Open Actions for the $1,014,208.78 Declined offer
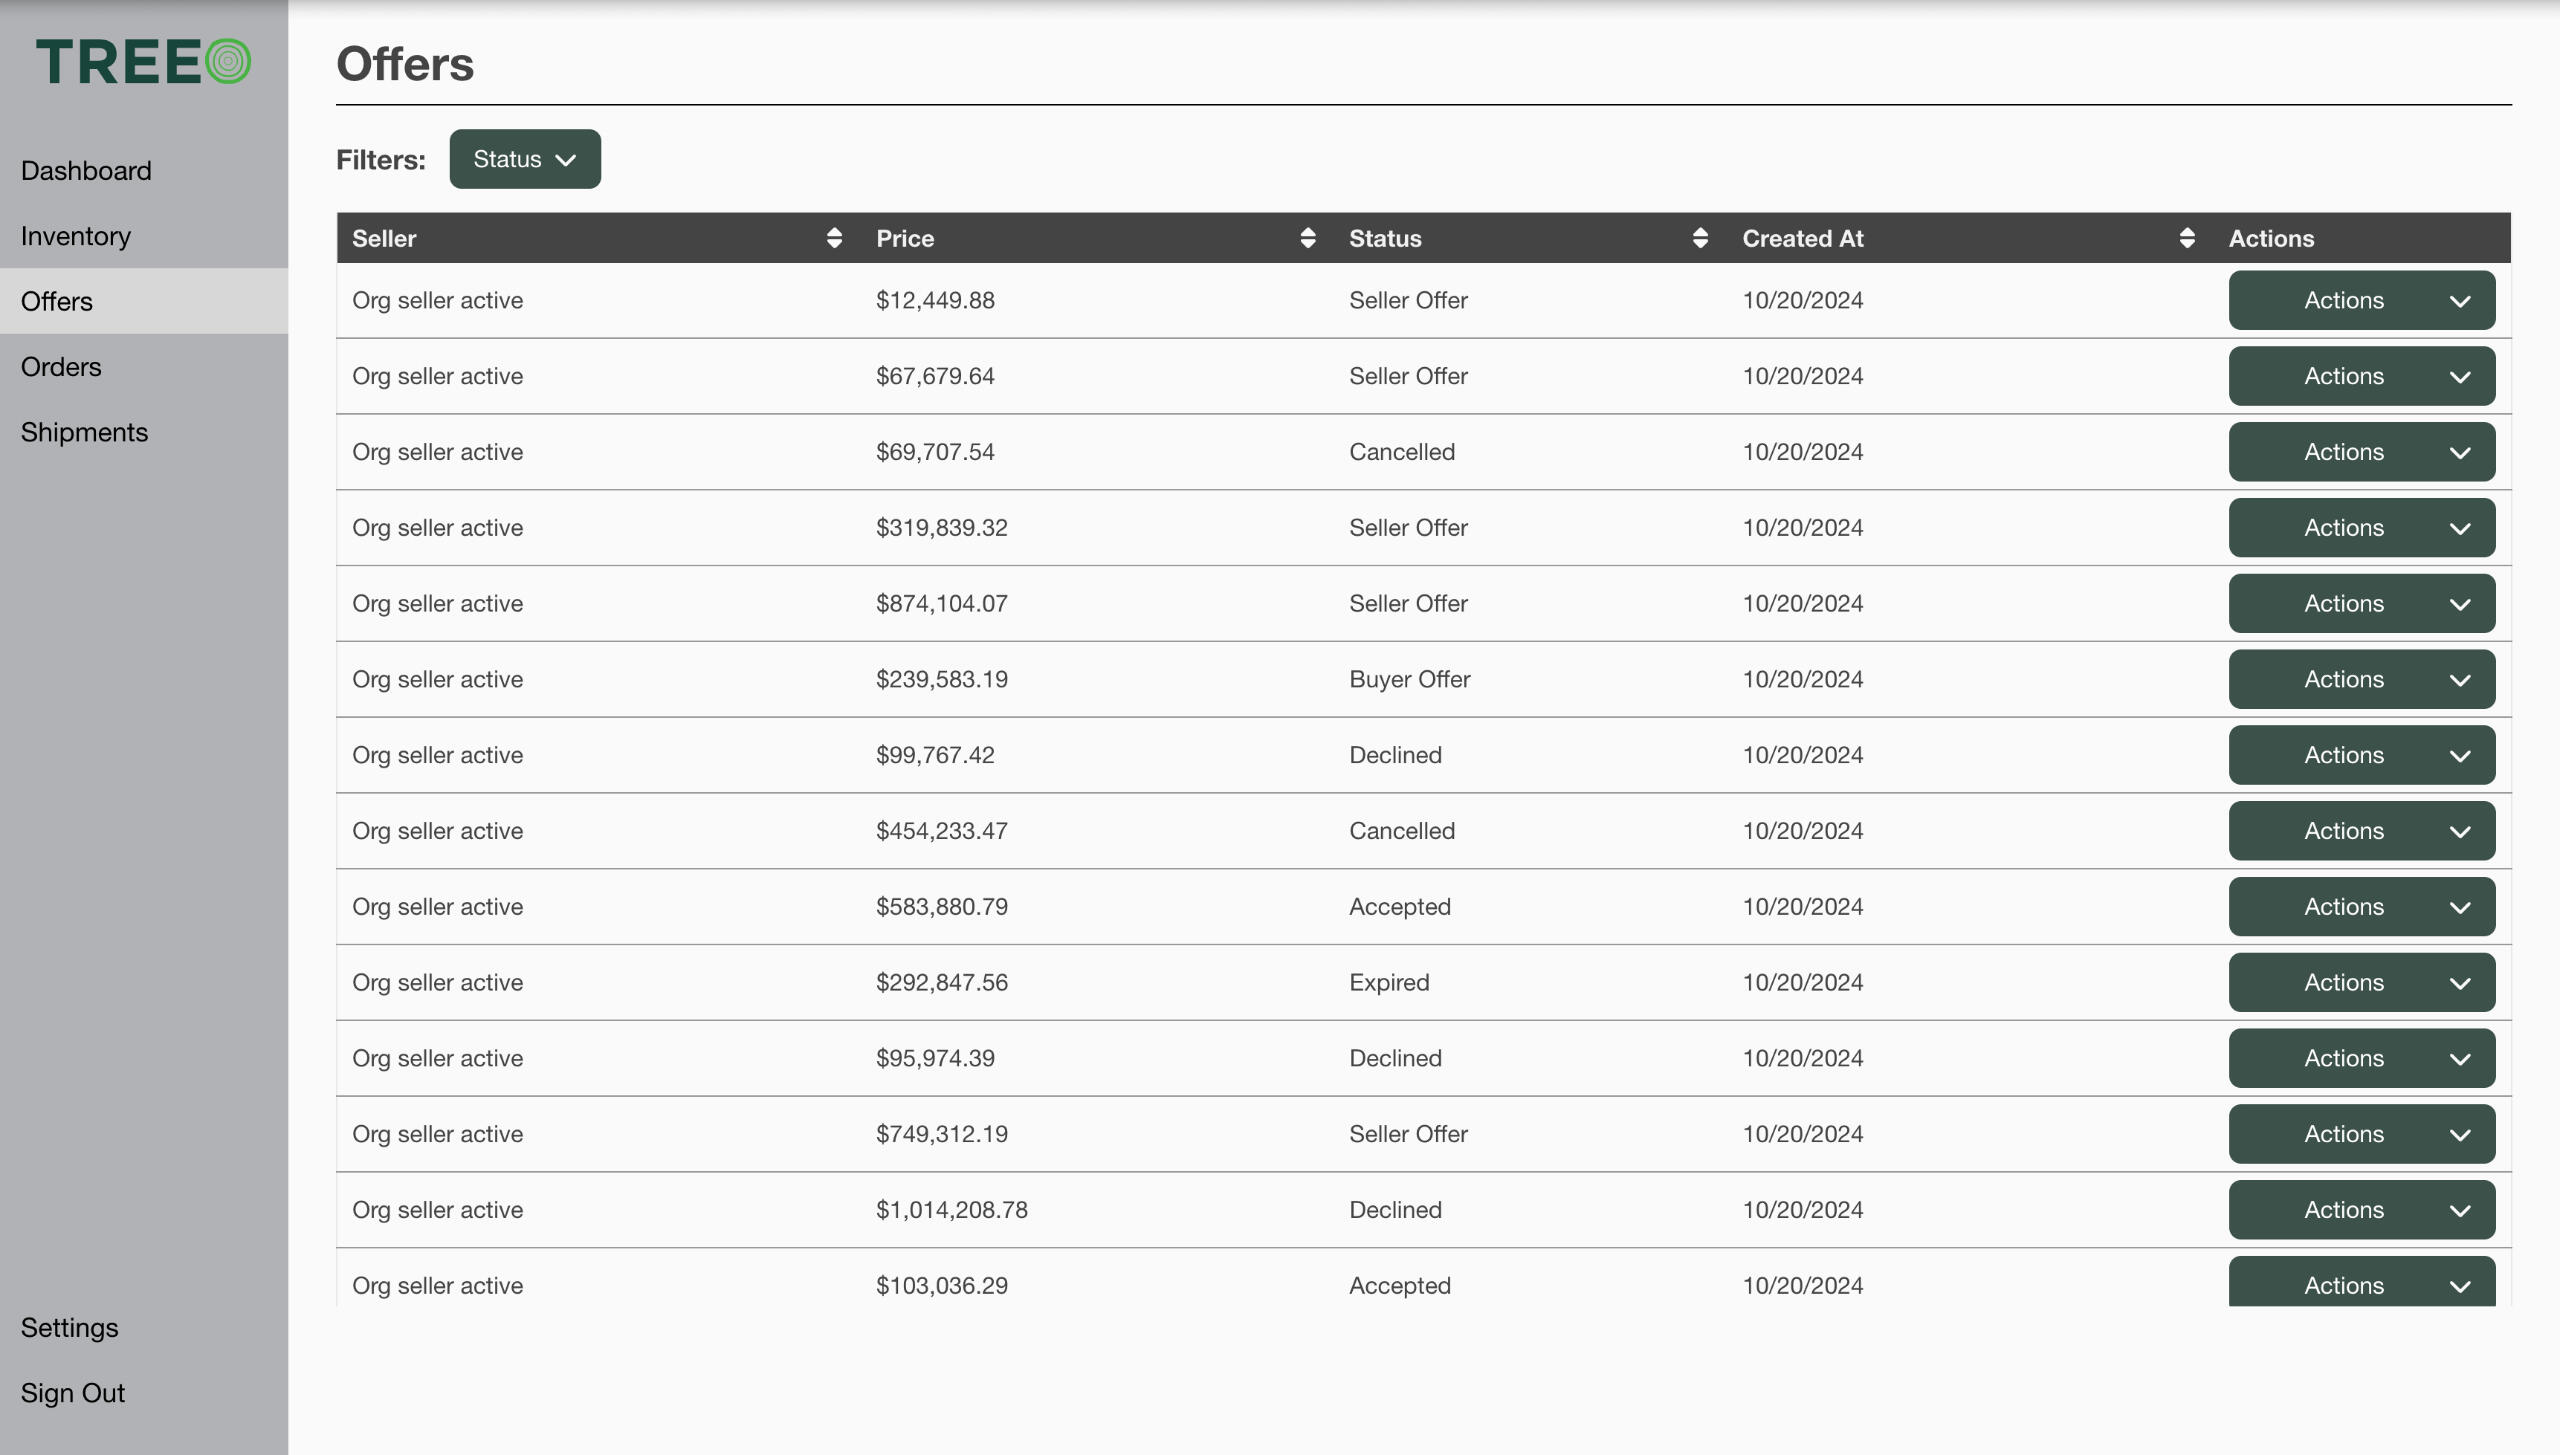The image size is (2560, 1455). coord(2360,1210)
